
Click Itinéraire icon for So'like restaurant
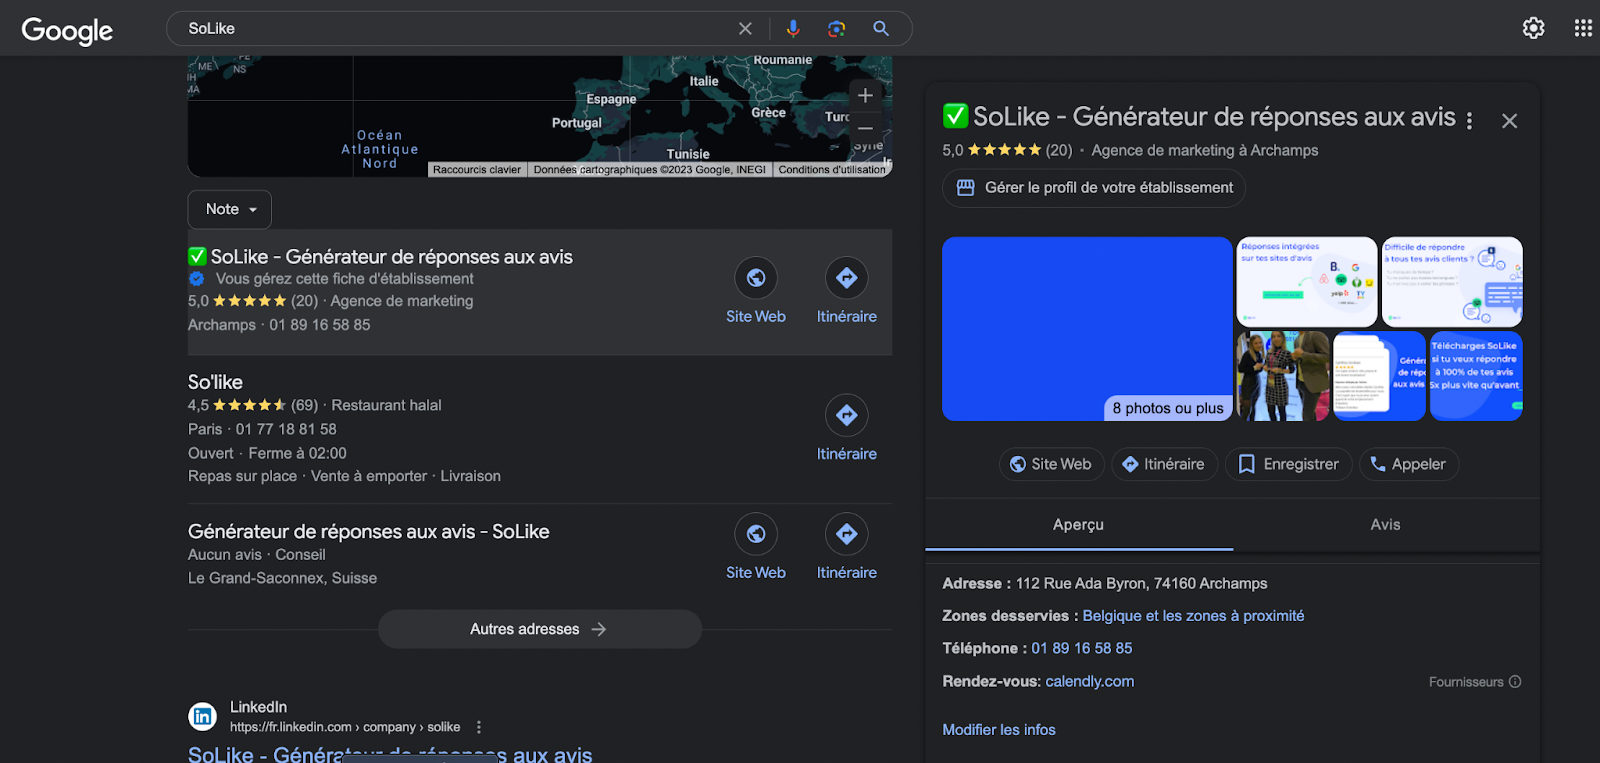tap(846, 415)
